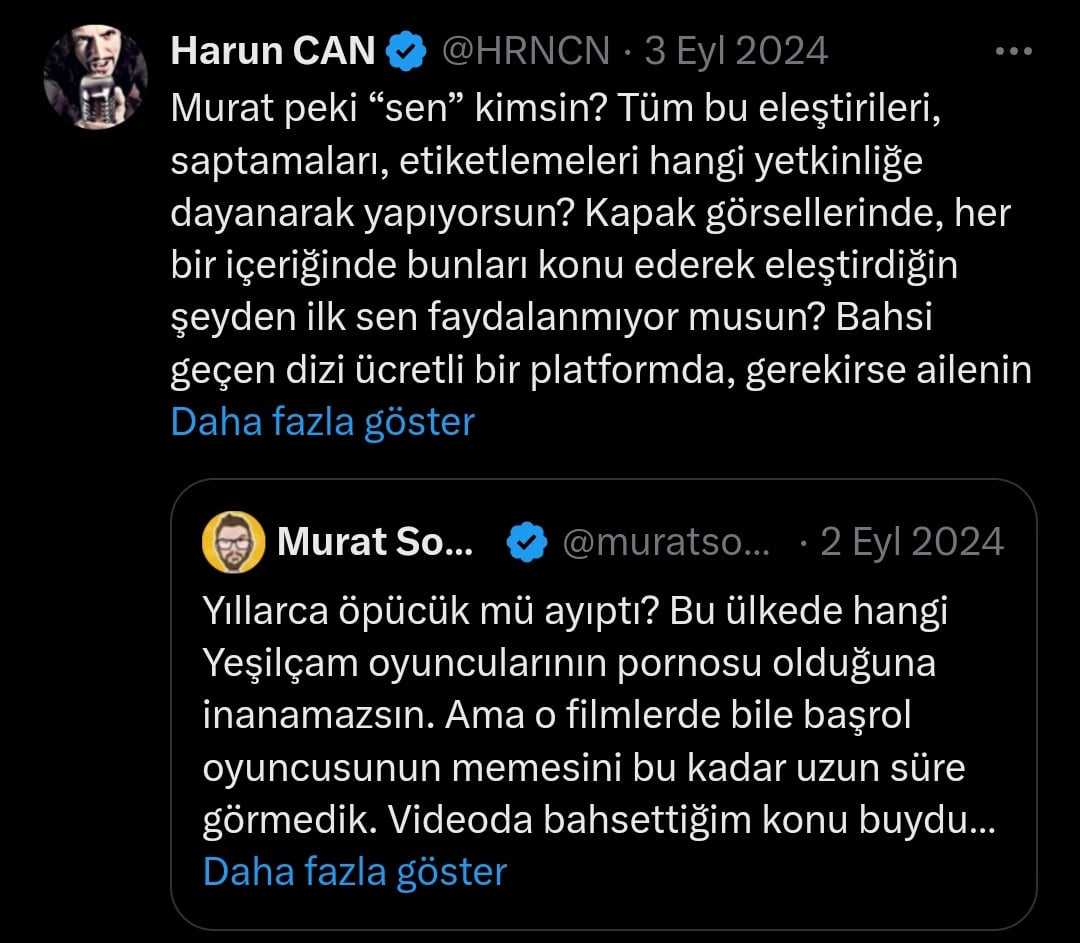This screenshot has height=943, width=1080.
Task: Click the 2 Eyl 2024 quoted tweet date
Action: tap(912, 543)
